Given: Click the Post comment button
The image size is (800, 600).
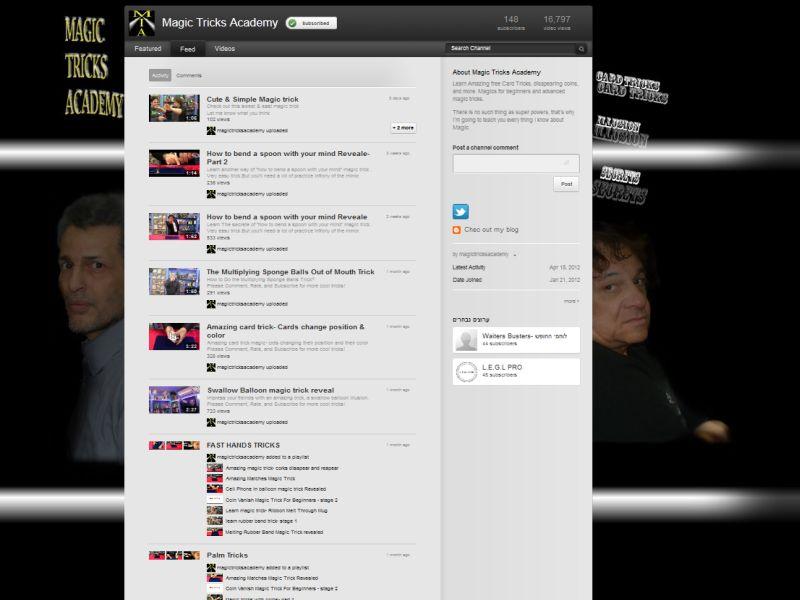Looking at the screenshot, I should point(566,184).
